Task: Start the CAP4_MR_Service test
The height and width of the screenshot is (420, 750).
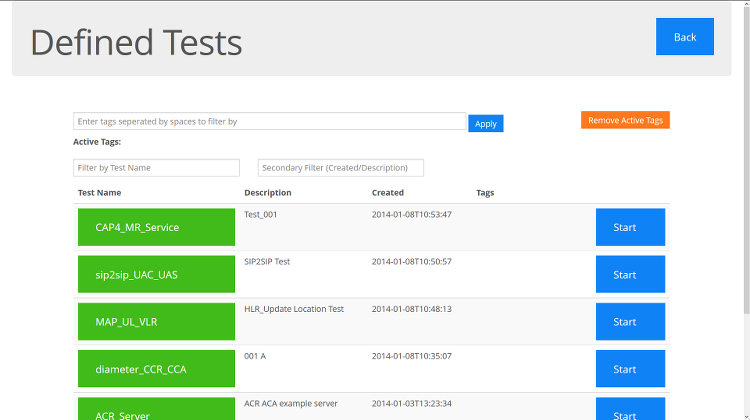Action: point(630,227)
